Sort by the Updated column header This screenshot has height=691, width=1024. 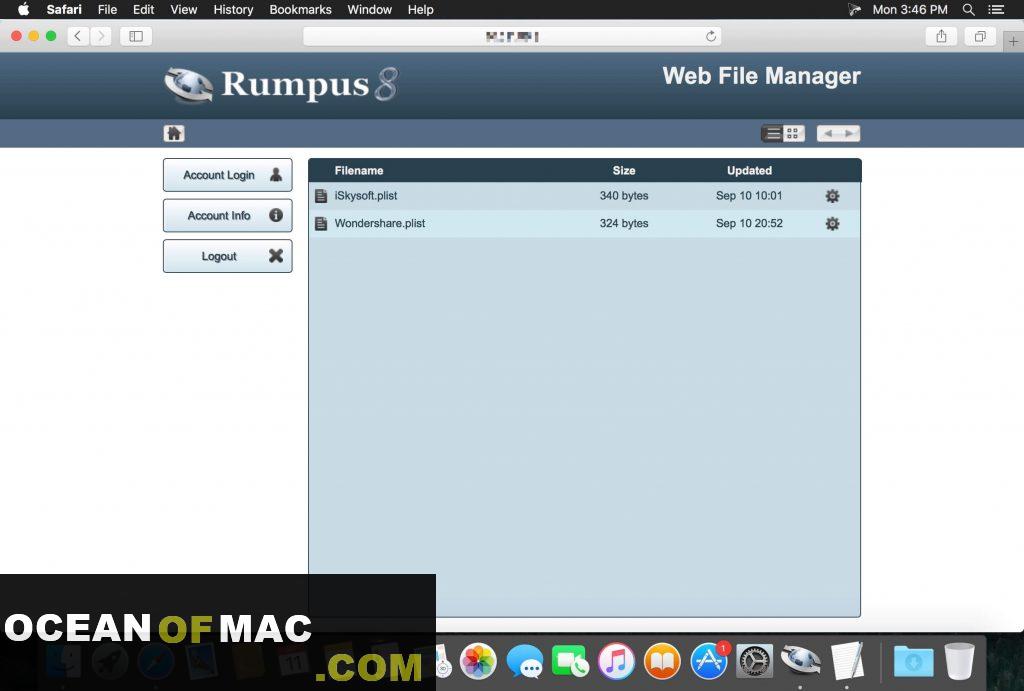[749, 170]
